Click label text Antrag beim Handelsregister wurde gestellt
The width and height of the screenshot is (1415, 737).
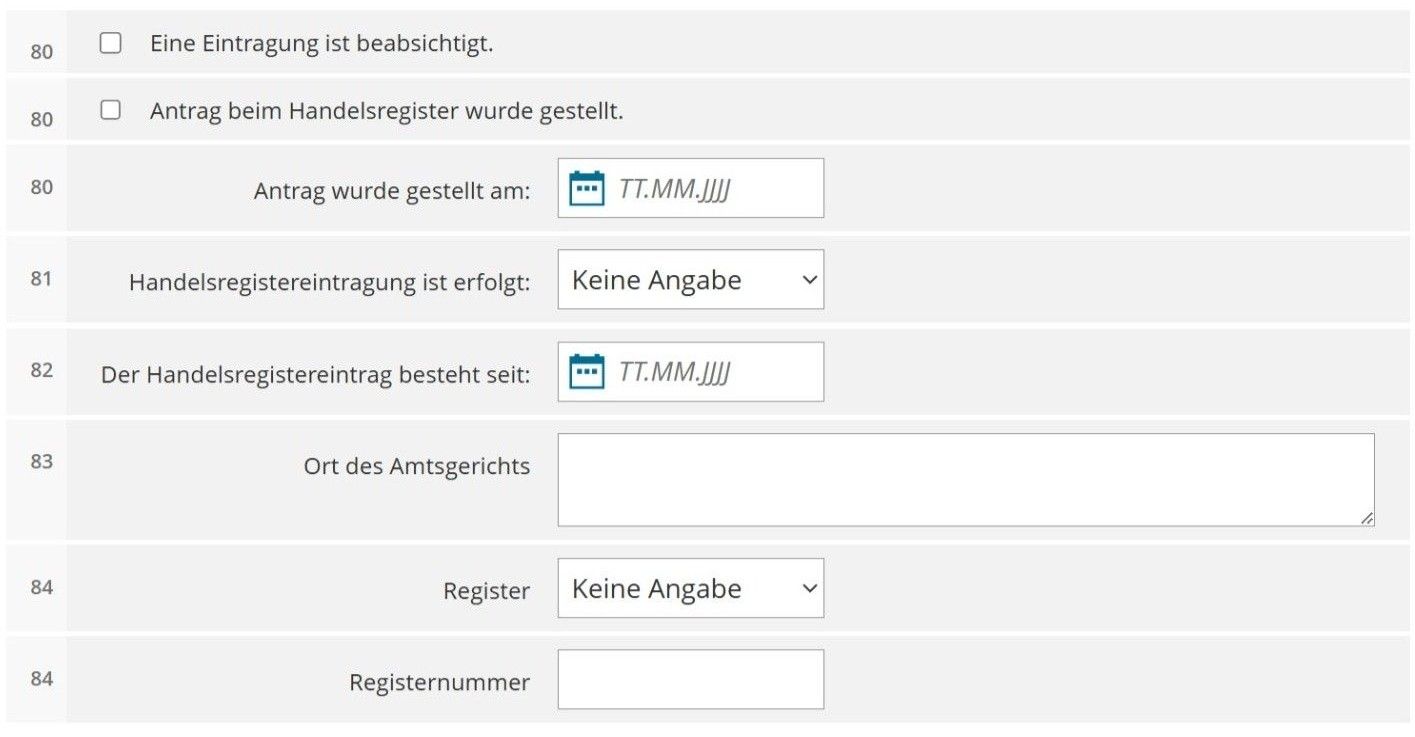[x=387, y=111]
